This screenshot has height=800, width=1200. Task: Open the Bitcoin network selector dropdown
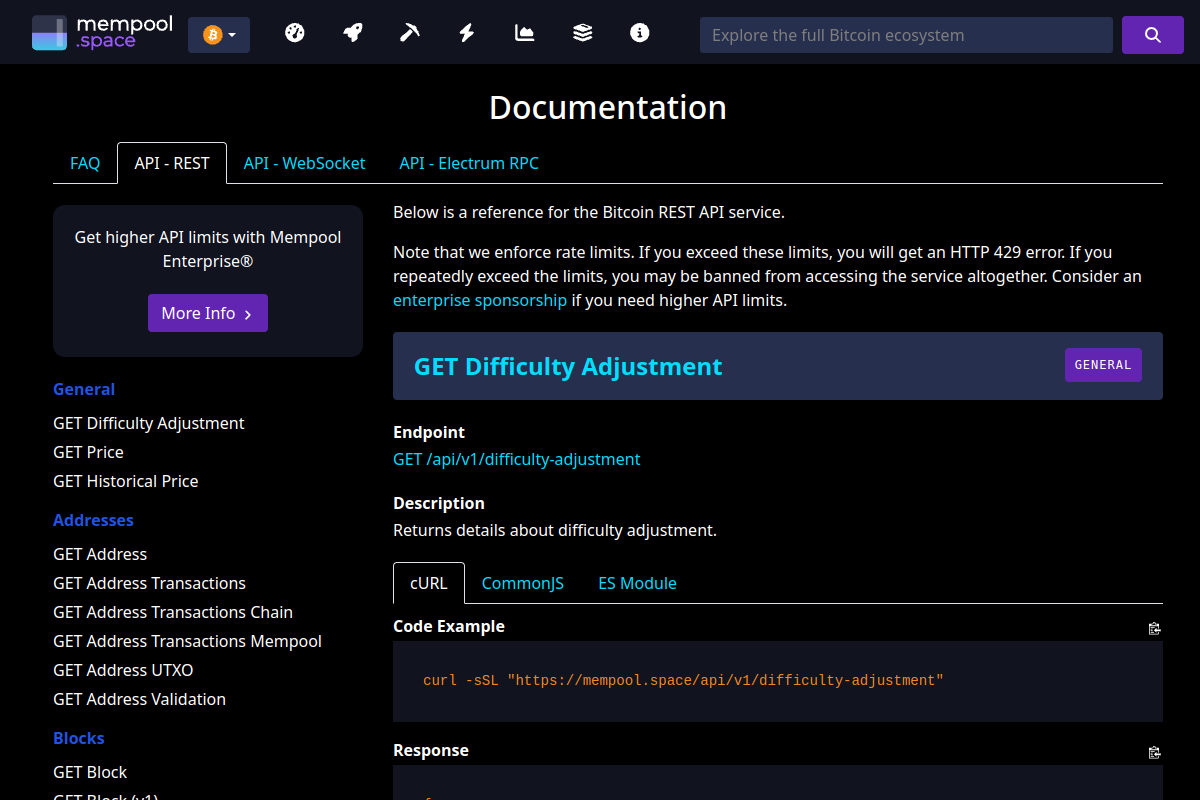[219, 35]
